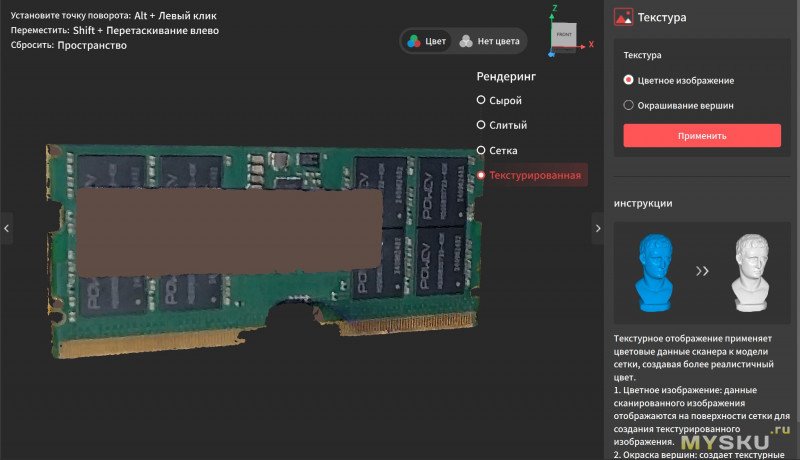Switch to Нет цвета display mode

(x=489, y=42)
